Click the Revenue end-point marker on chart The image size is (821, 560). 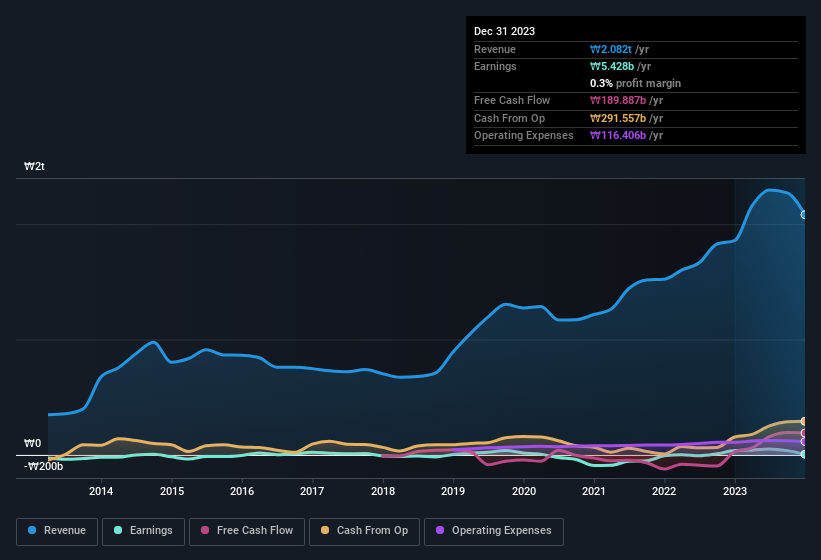click(x=804, y=215)
